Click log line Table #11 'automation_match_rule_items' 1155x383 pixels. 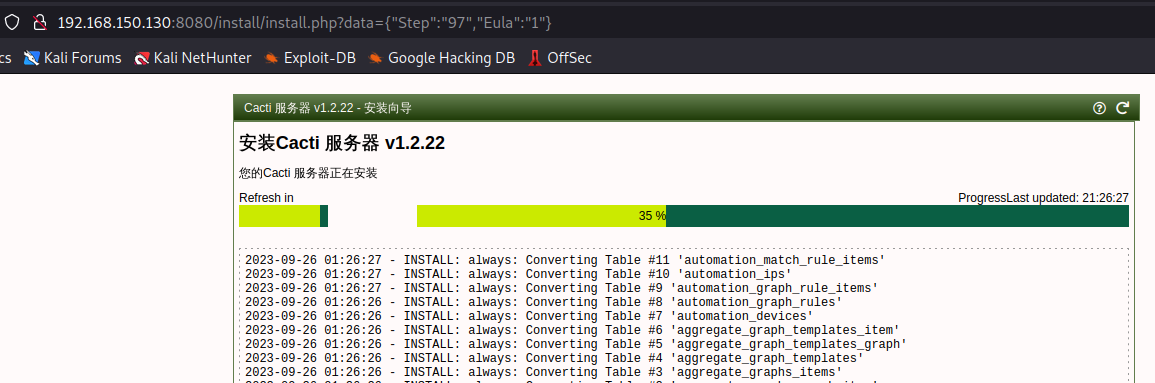565,260
